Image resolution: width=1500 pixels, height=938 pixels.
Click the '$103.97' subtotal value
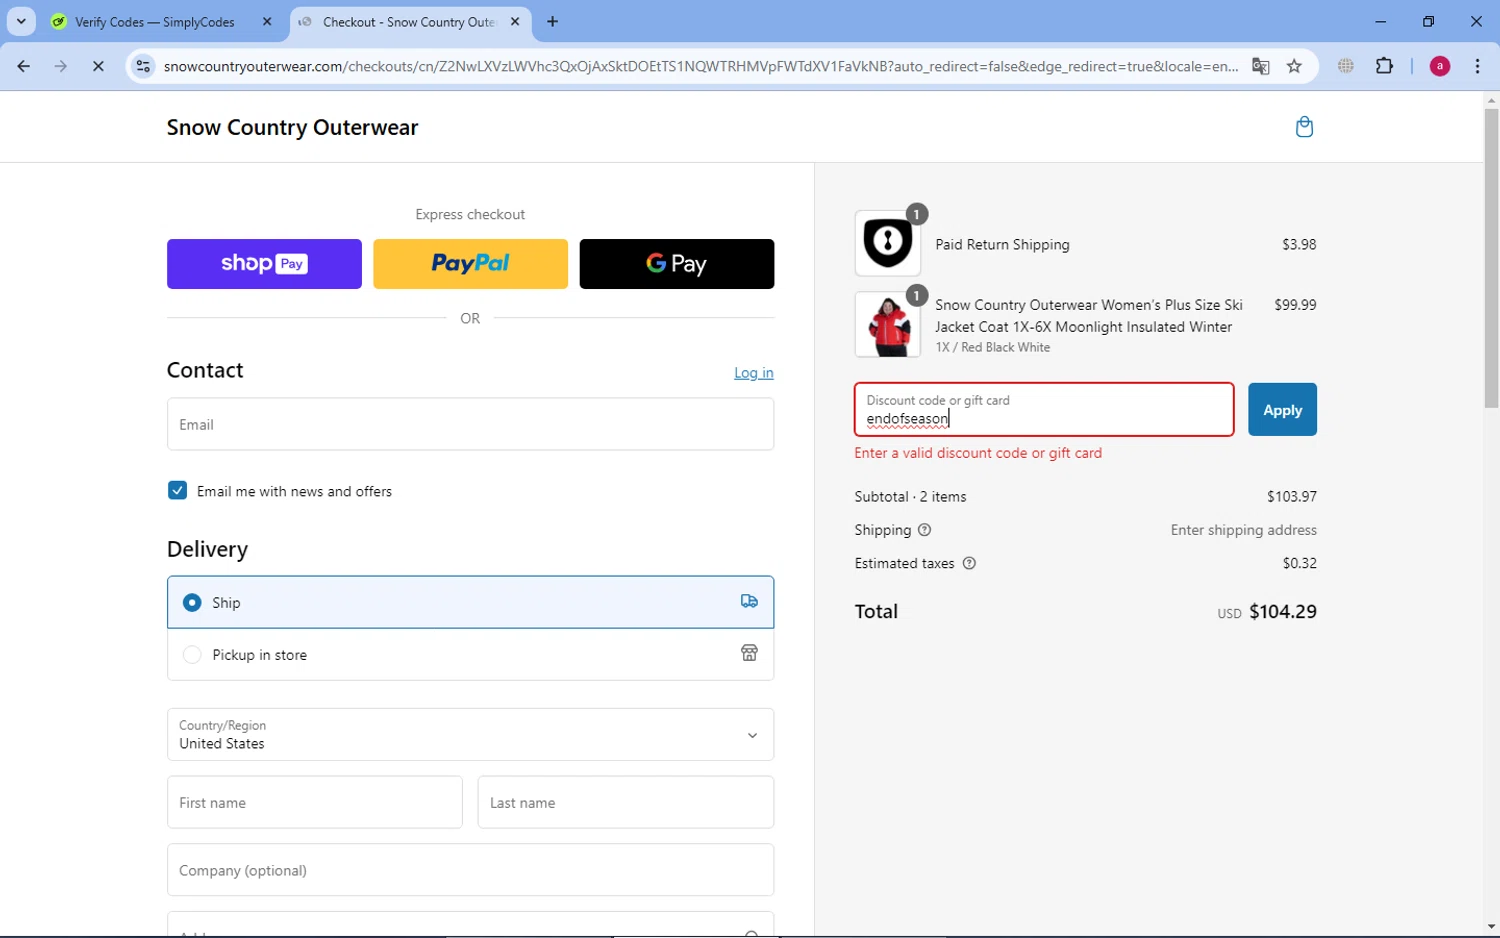coord(1292,496)
